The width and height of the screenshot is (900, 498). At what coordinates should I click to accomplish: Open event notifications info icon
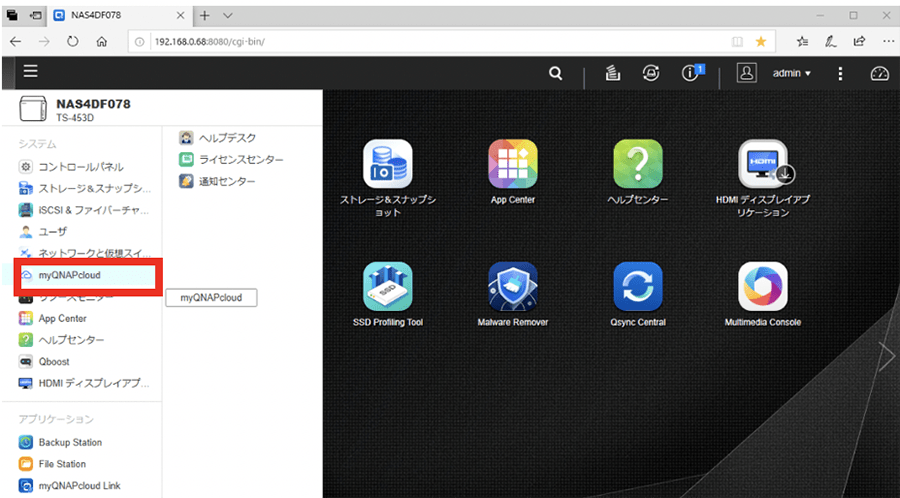click(x=692, y=73)
